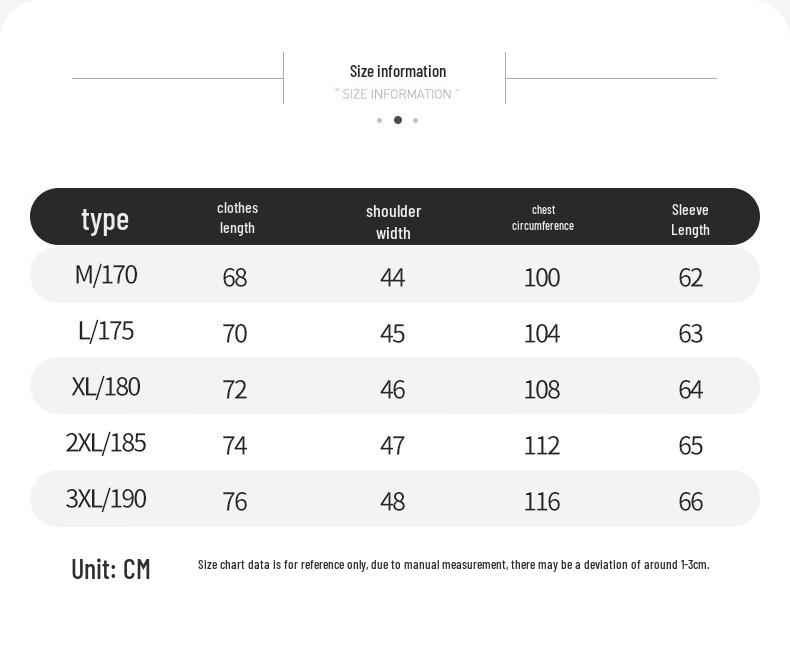This screenshot has width=790, height=654.
Task: Click the right pagination dot
Action: (415, 120)
